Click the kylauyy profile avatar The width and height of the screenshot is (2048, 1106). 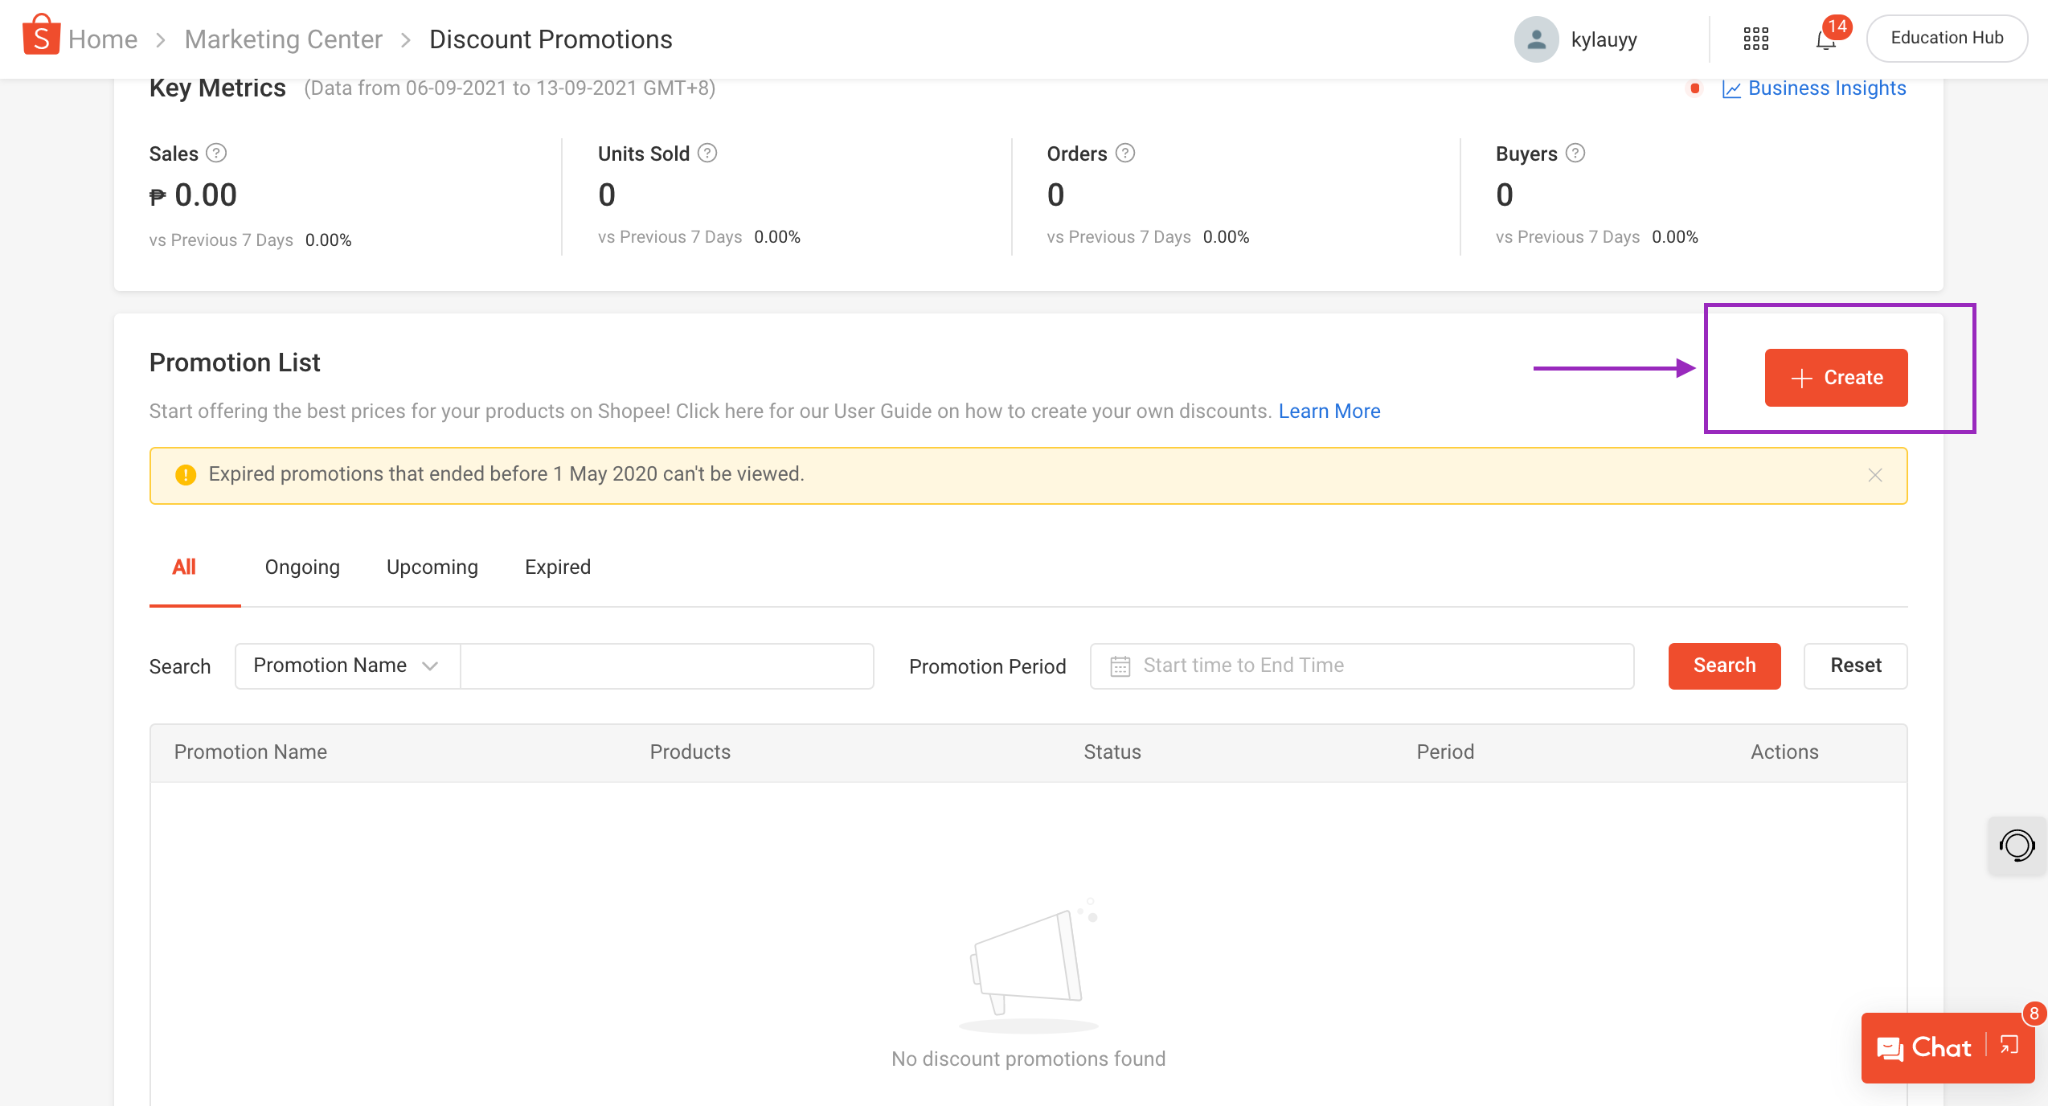click(1536, 39)
